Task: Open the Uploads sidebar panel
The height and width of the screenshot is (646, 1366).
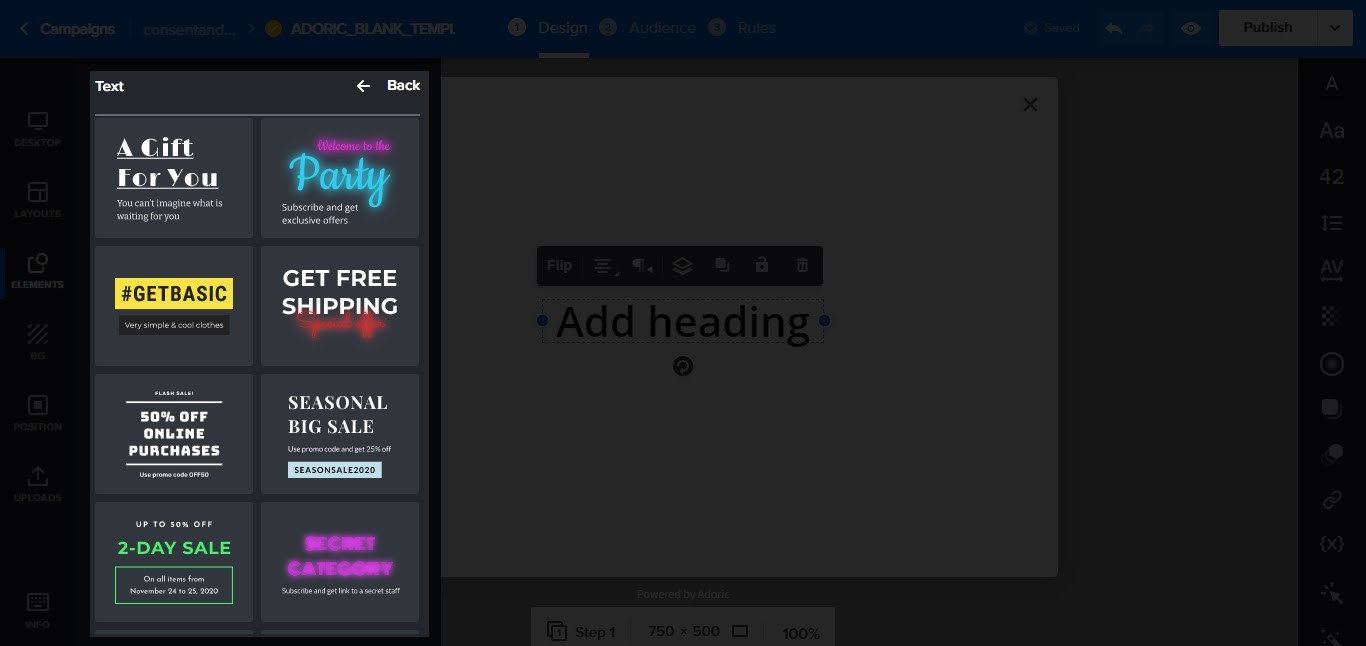Action: (x=38, y=484)
